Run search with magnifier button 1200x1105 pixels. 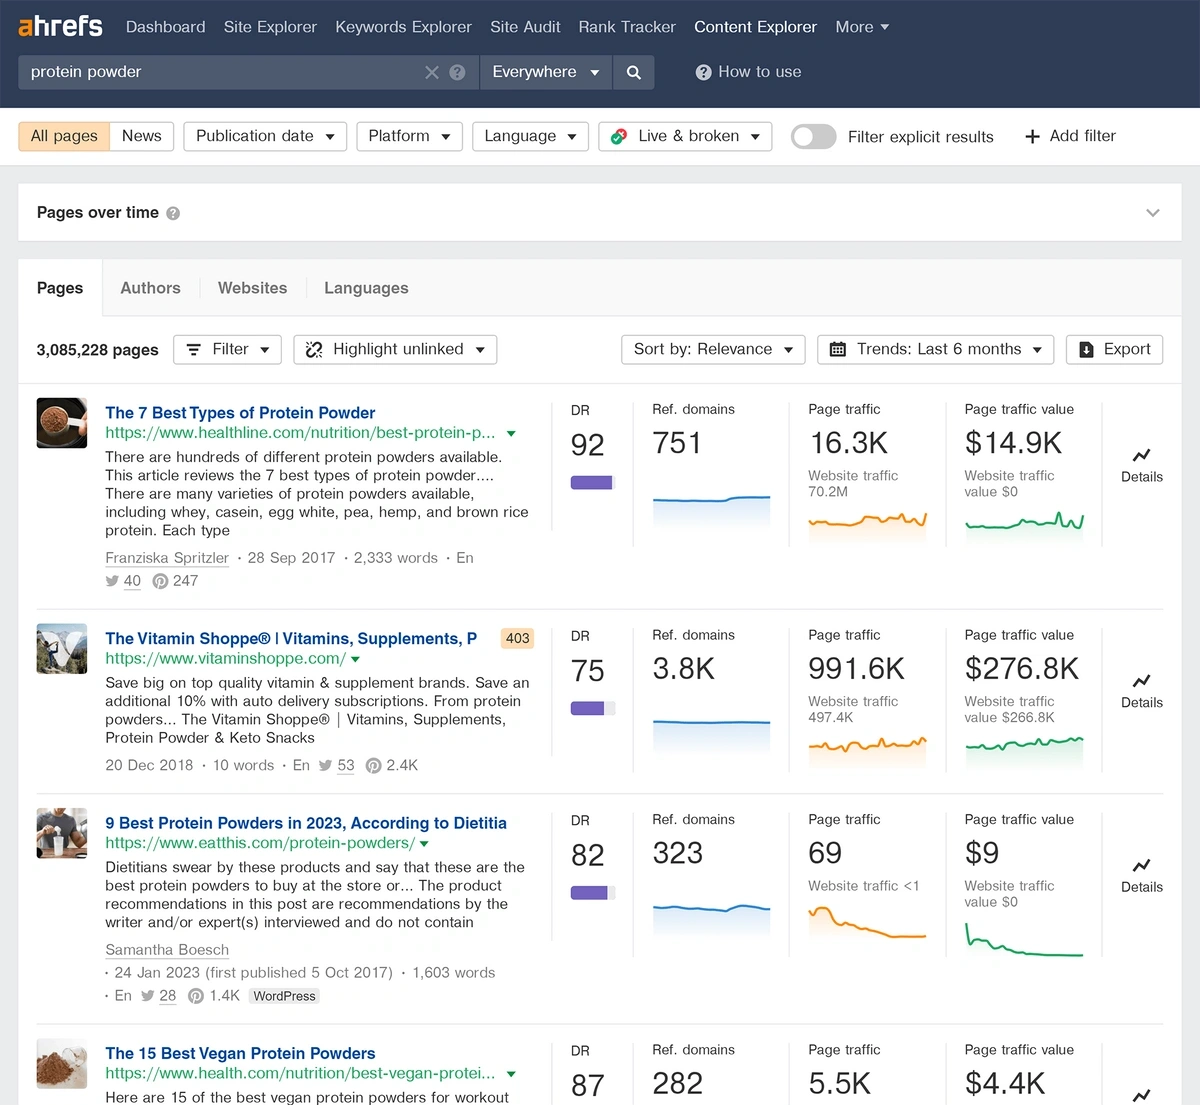click(633, 72)
